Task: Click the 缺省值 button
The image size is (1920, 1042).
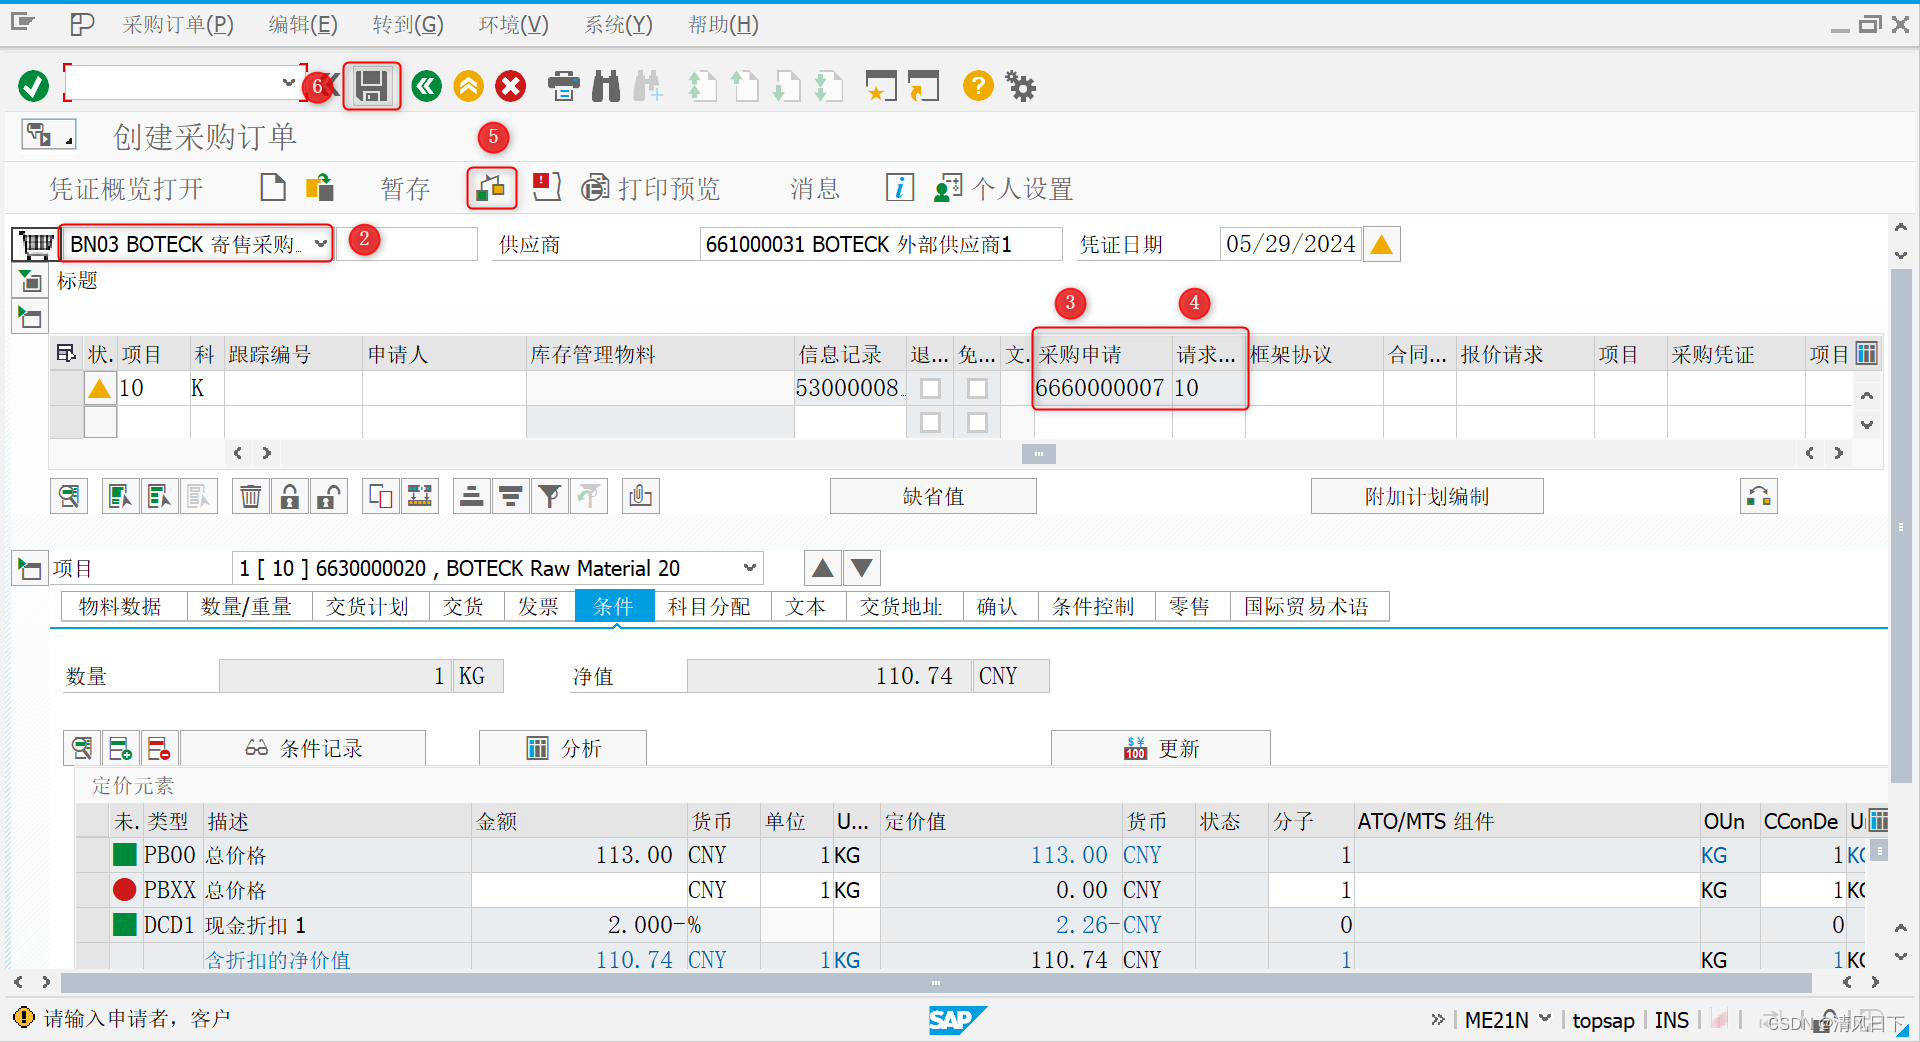Action: (x=933, y=496)
